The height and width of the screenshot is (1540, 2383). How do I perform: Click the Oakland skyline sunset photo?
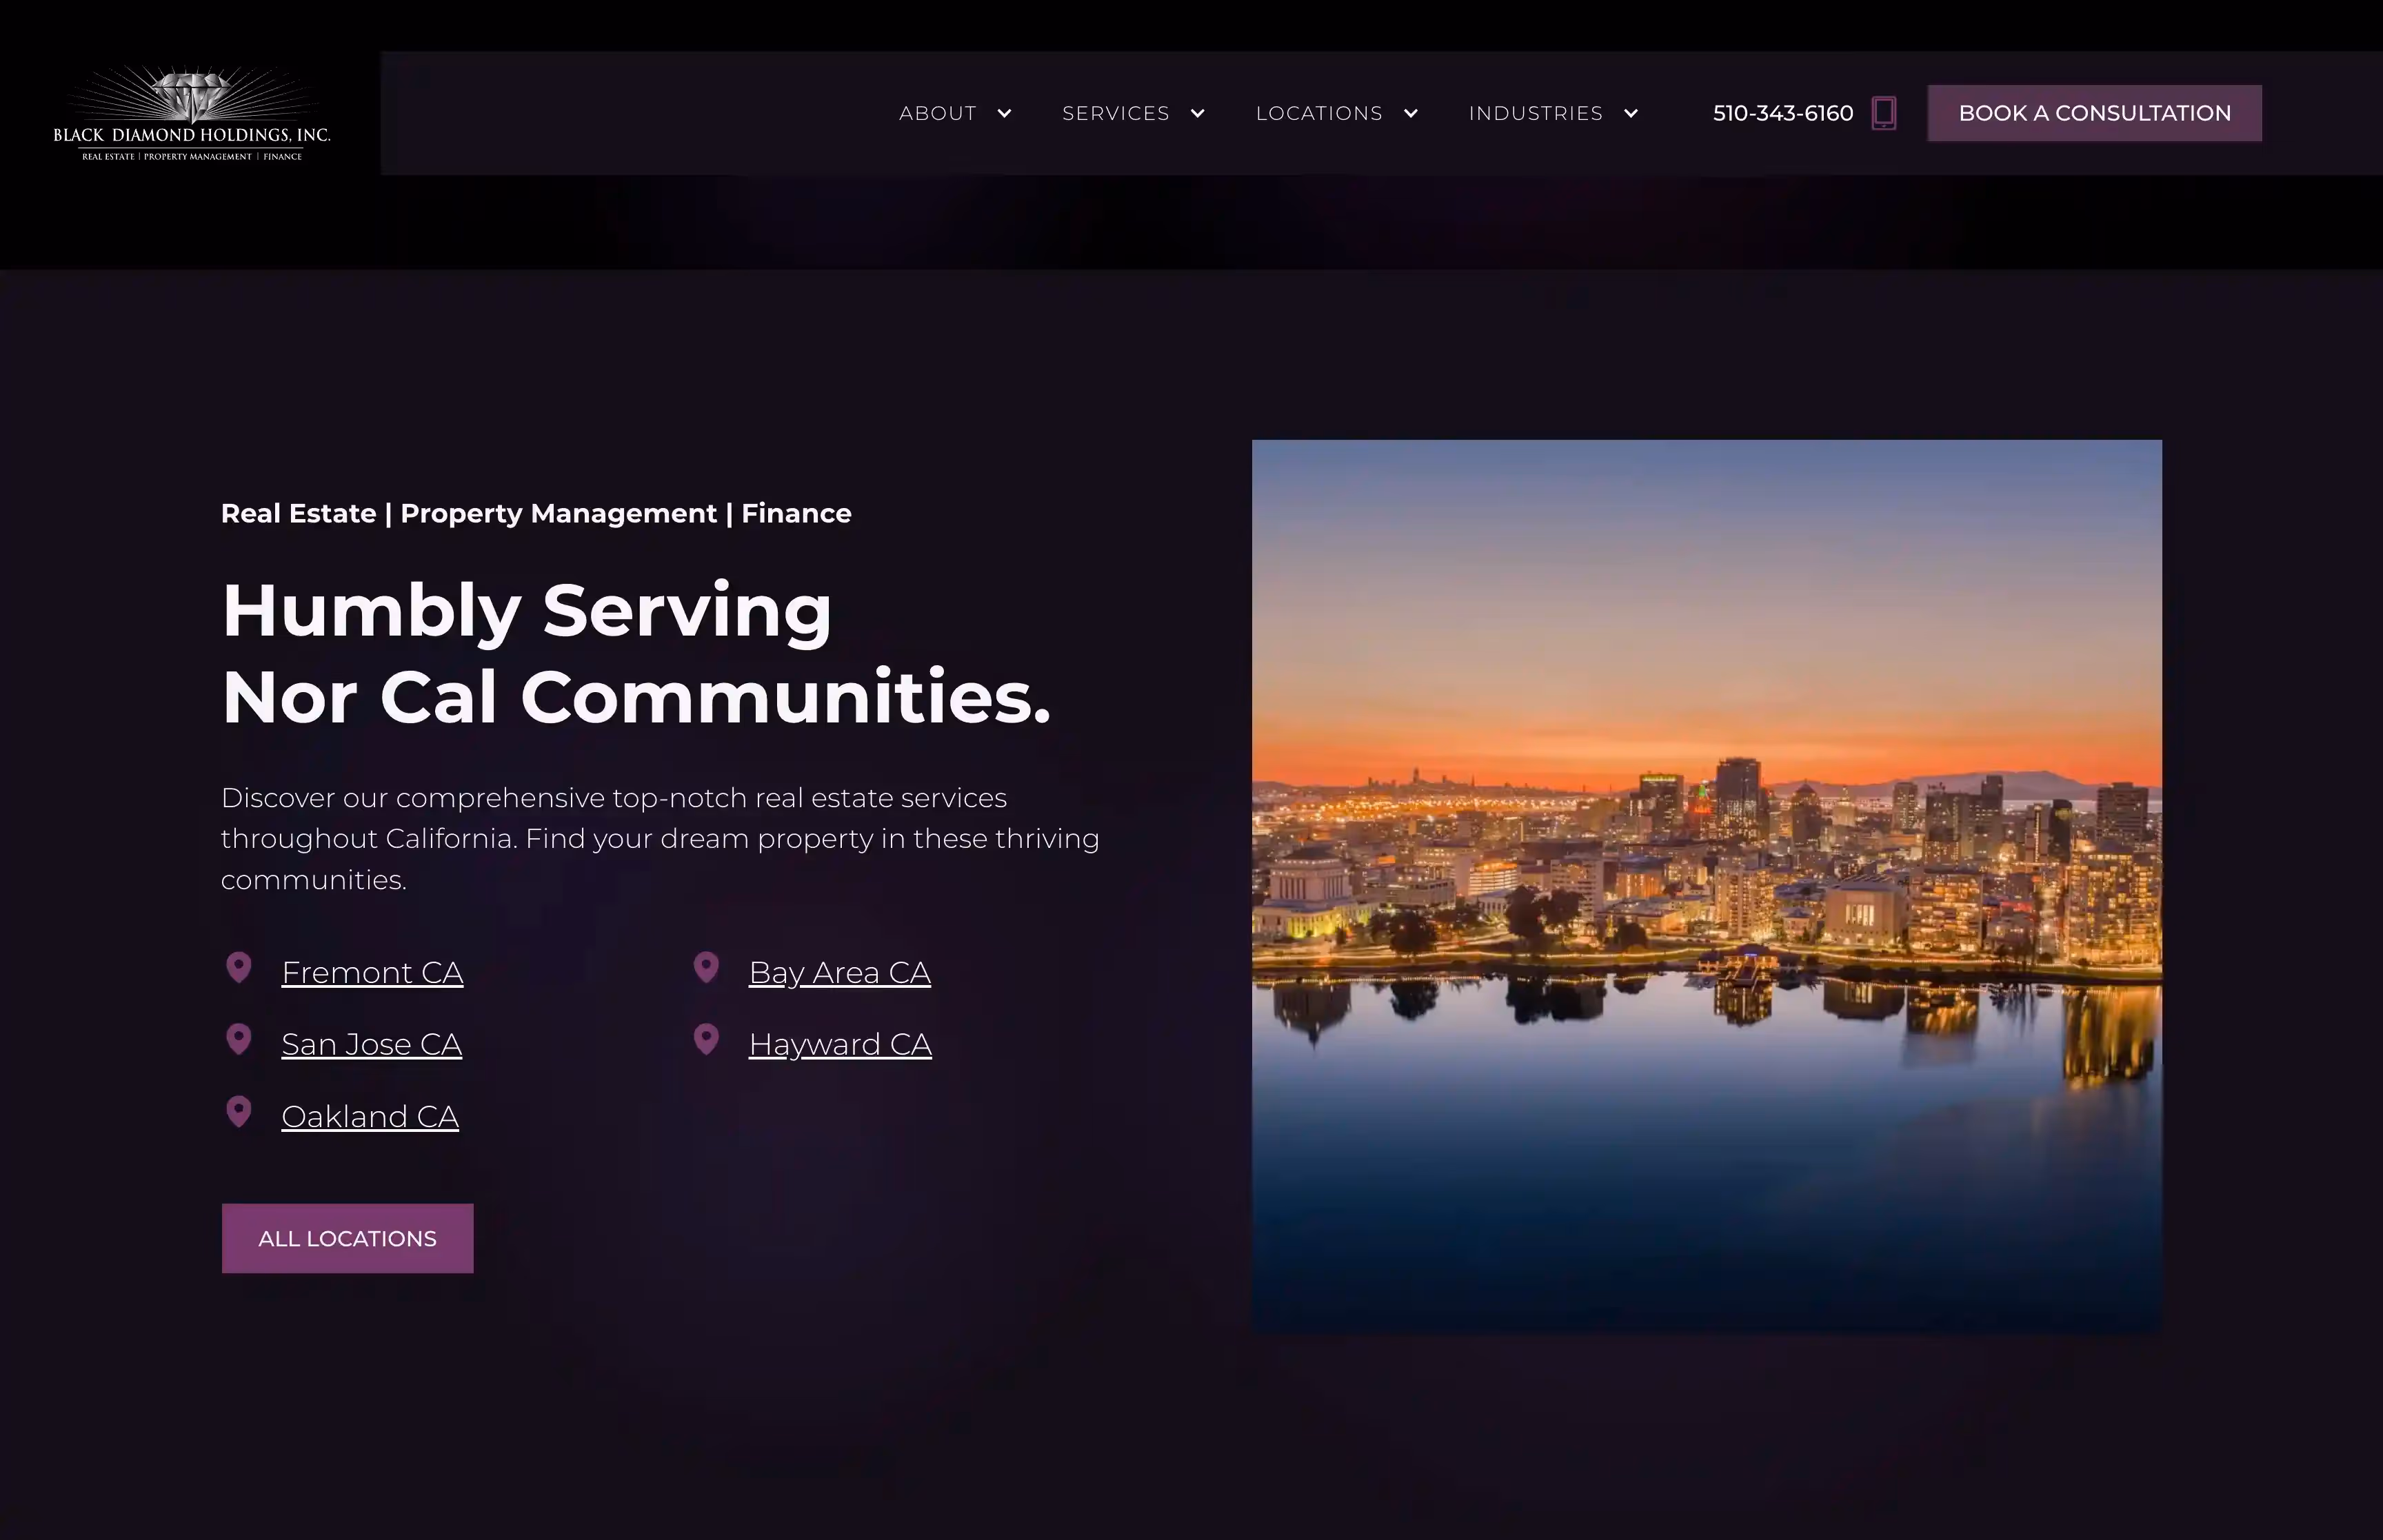(x=1706, y=885)
